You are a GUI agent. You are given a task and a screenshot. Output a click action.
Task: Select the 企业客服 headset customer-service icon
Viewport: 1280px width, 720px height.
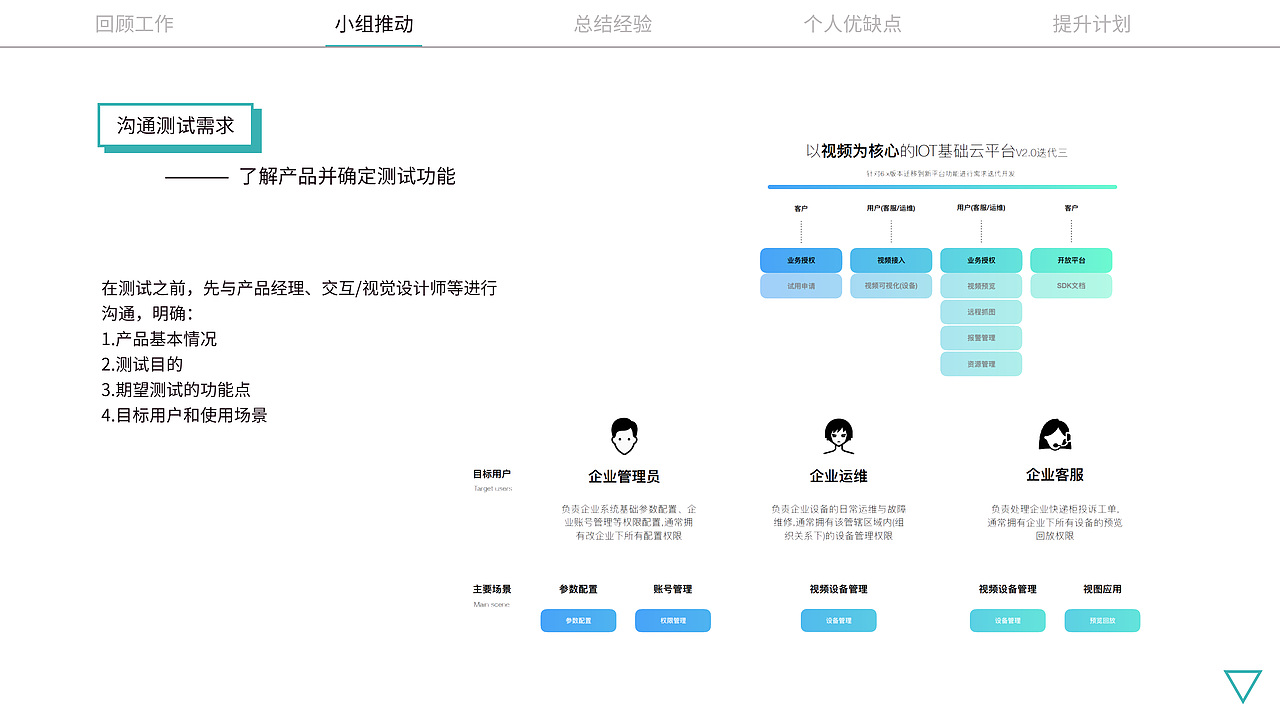click(x=1054, y=434)
